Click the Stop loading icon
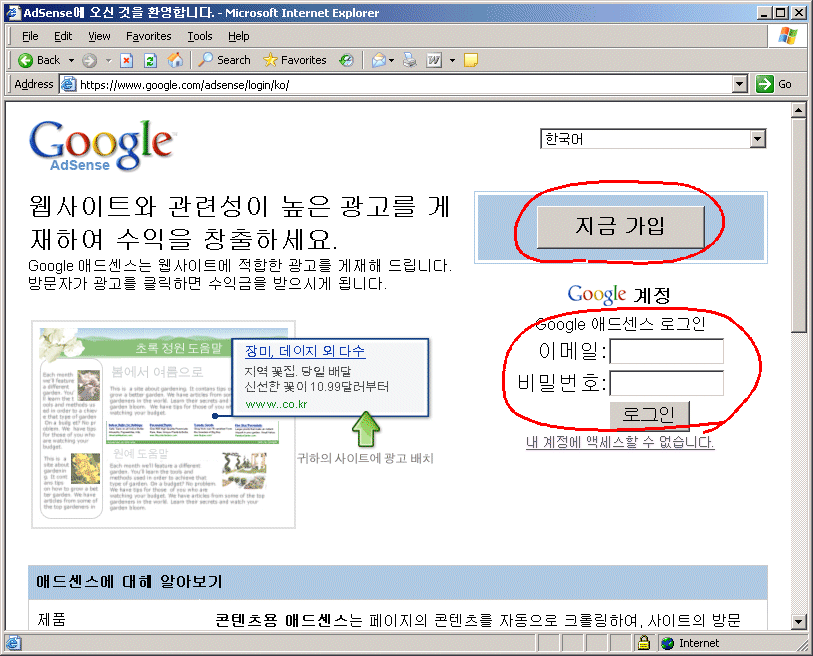813x656 pixels. pos(127,61)
